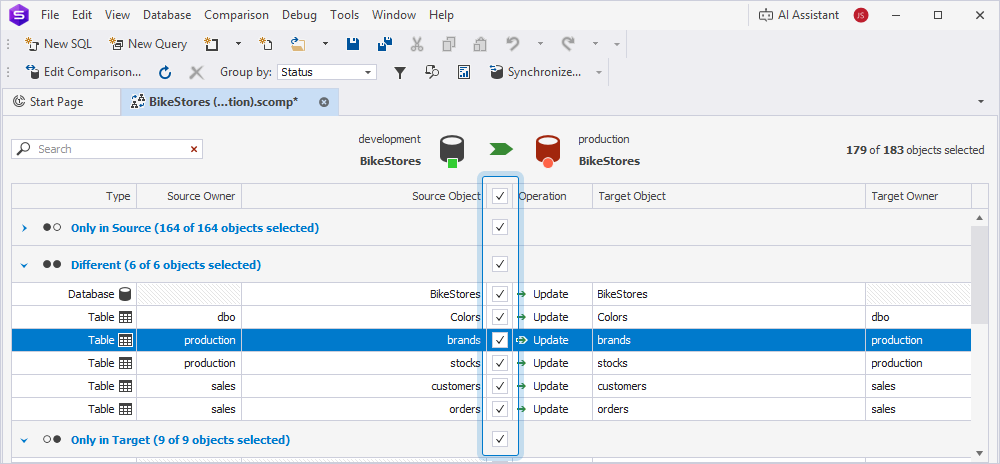
Task: Open the Window menu
Action: (x=394, y=15)
